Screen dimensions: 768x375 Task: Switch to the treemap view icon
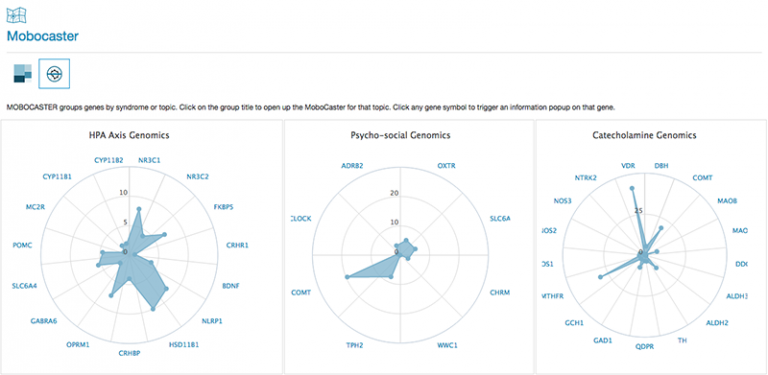click(x=23, y=73)
